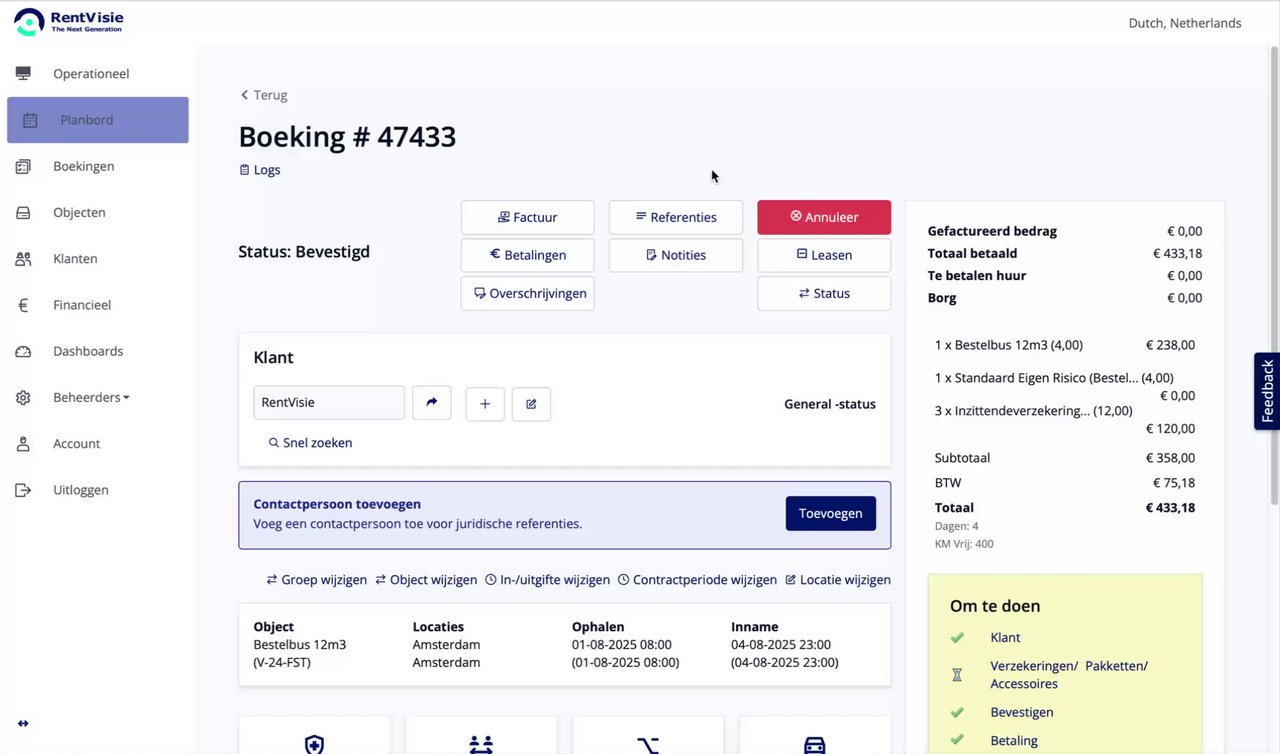Screen dimensions: 1280x754
Task: Click the collapse sidebar arrows icon
Action: (23, 724)
